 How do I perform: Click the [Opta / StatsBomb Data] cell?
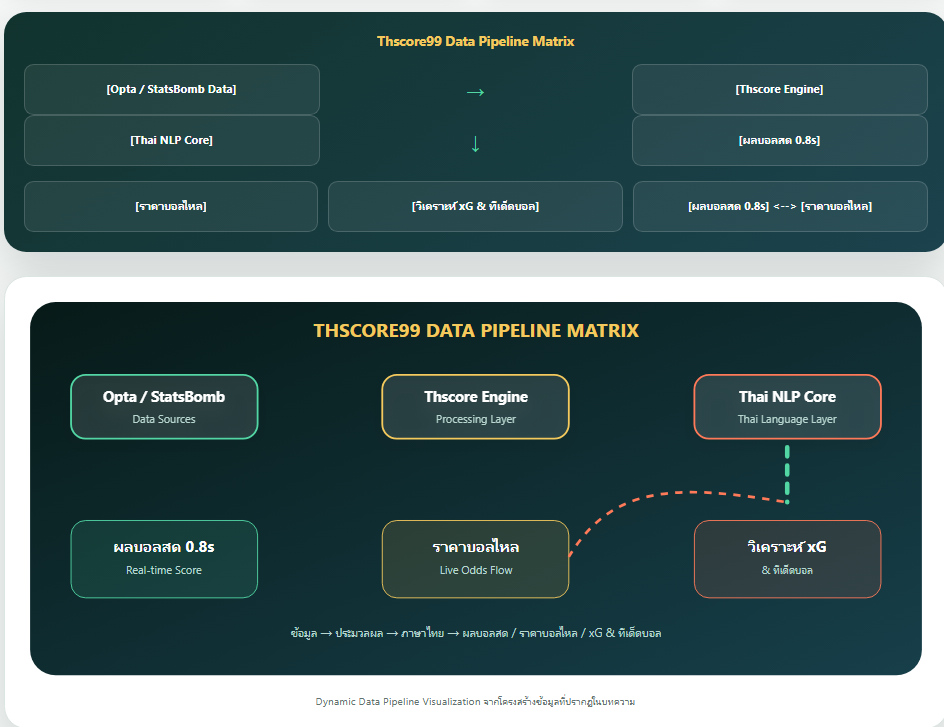point(172,89)
